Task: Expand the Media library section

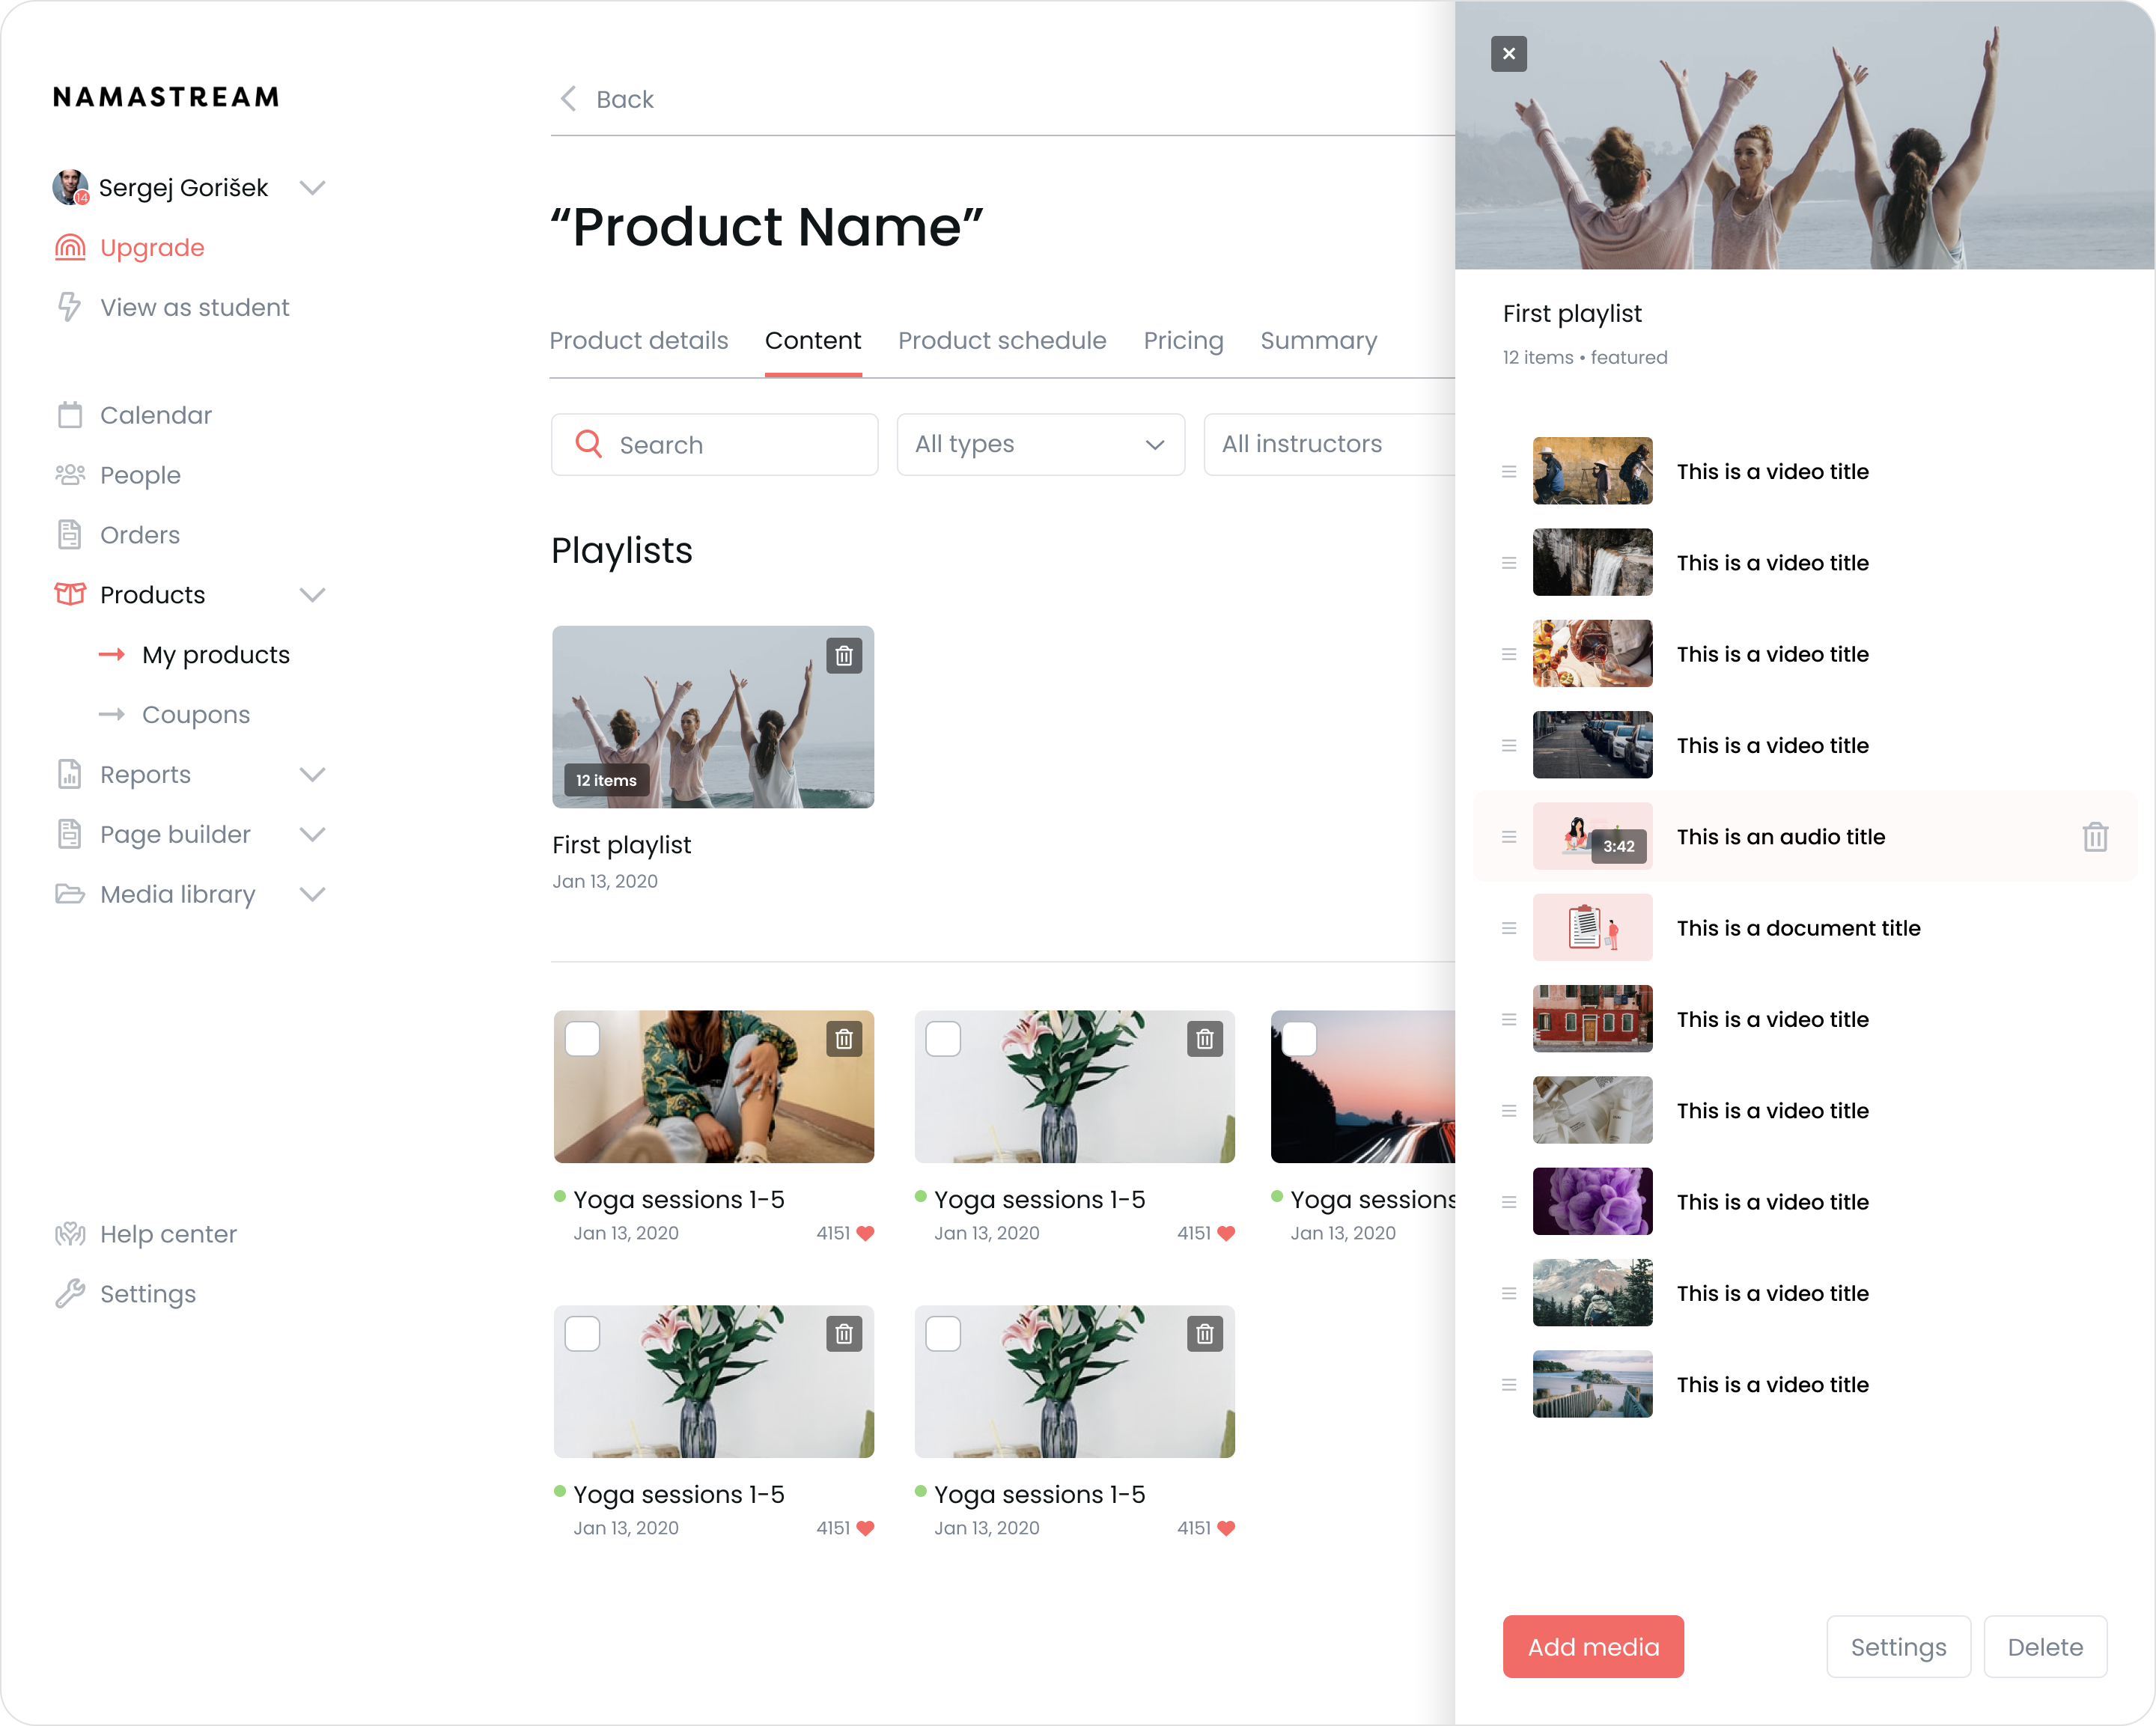Action: click(x=313, y=894)
